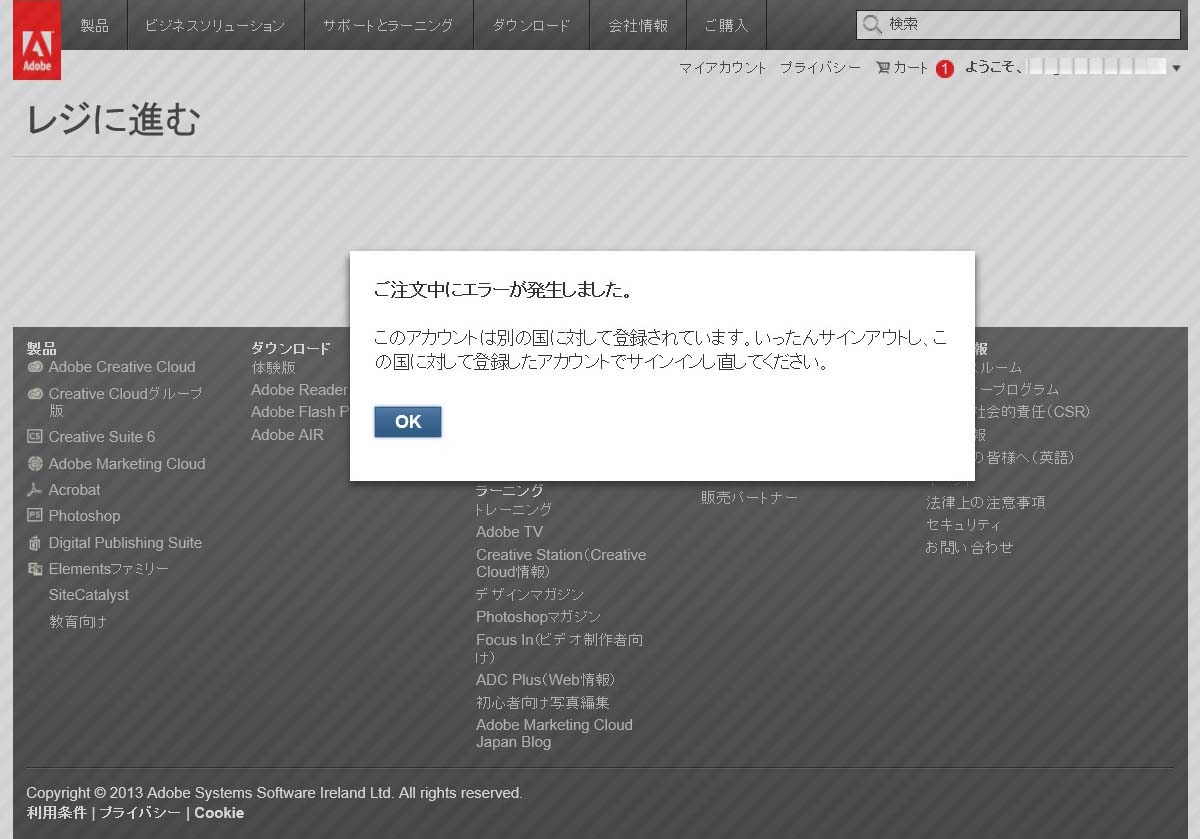Click the 検索 search field
The image size is (1200, 839).
pyautogui.click(x=1018, y=24)
